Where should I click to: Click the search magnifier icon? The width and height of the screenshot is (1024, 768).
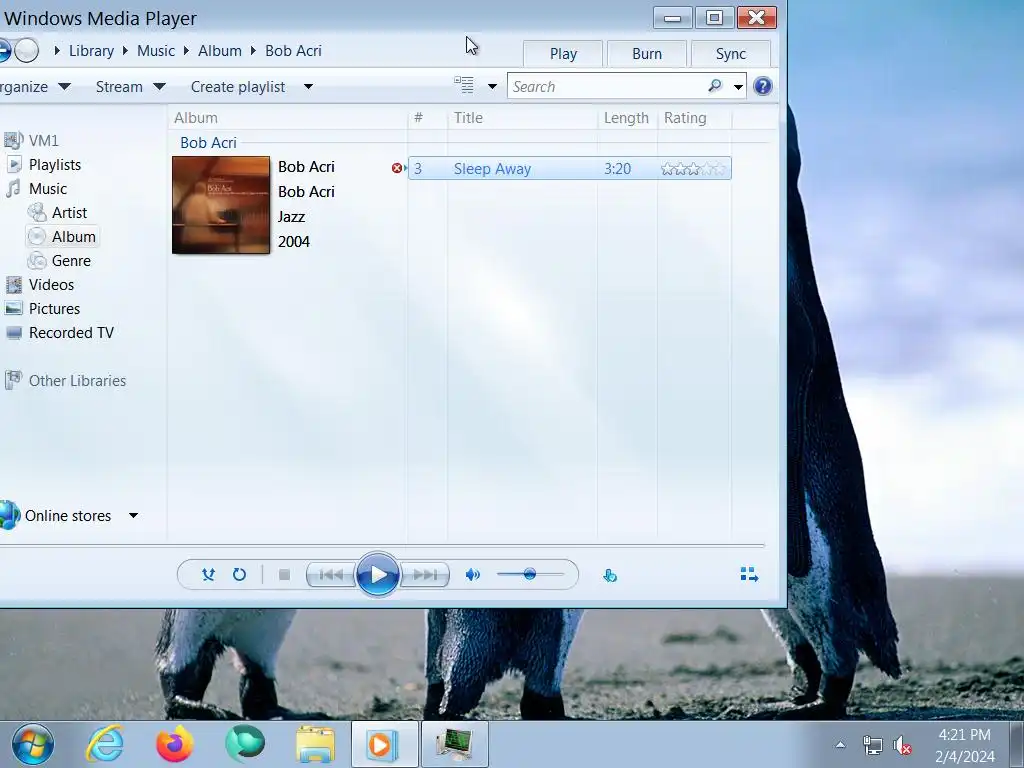[x=715, y=86]
